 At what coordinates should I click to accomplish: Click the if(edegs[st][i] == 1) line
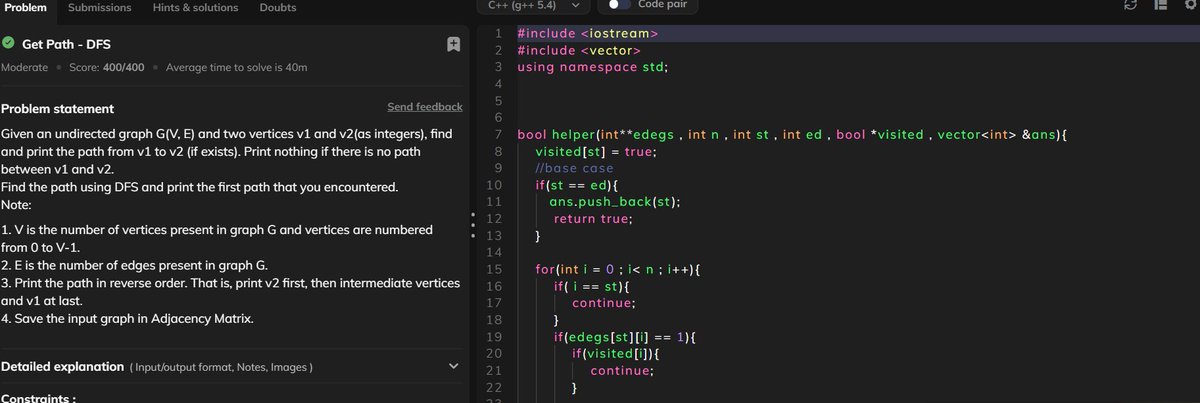623,337
